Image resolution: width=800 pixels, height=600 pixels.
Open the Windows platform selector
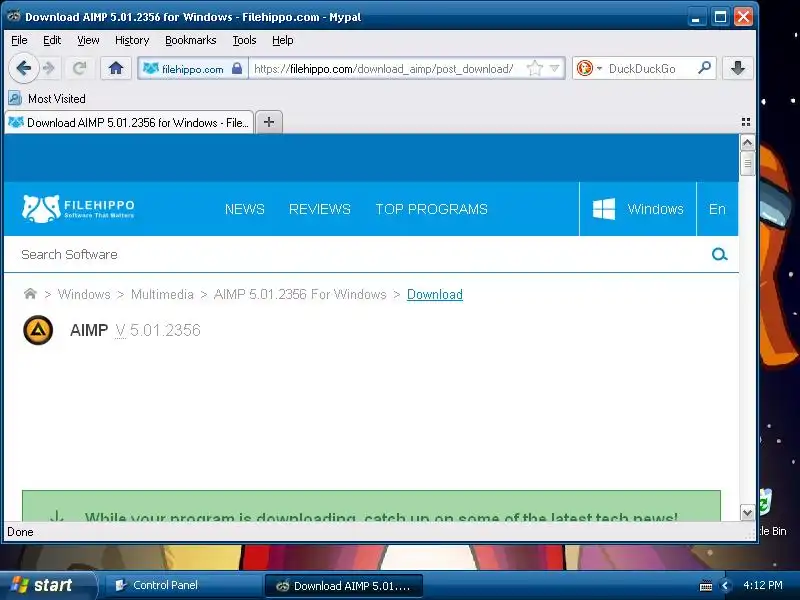(638, 209)
